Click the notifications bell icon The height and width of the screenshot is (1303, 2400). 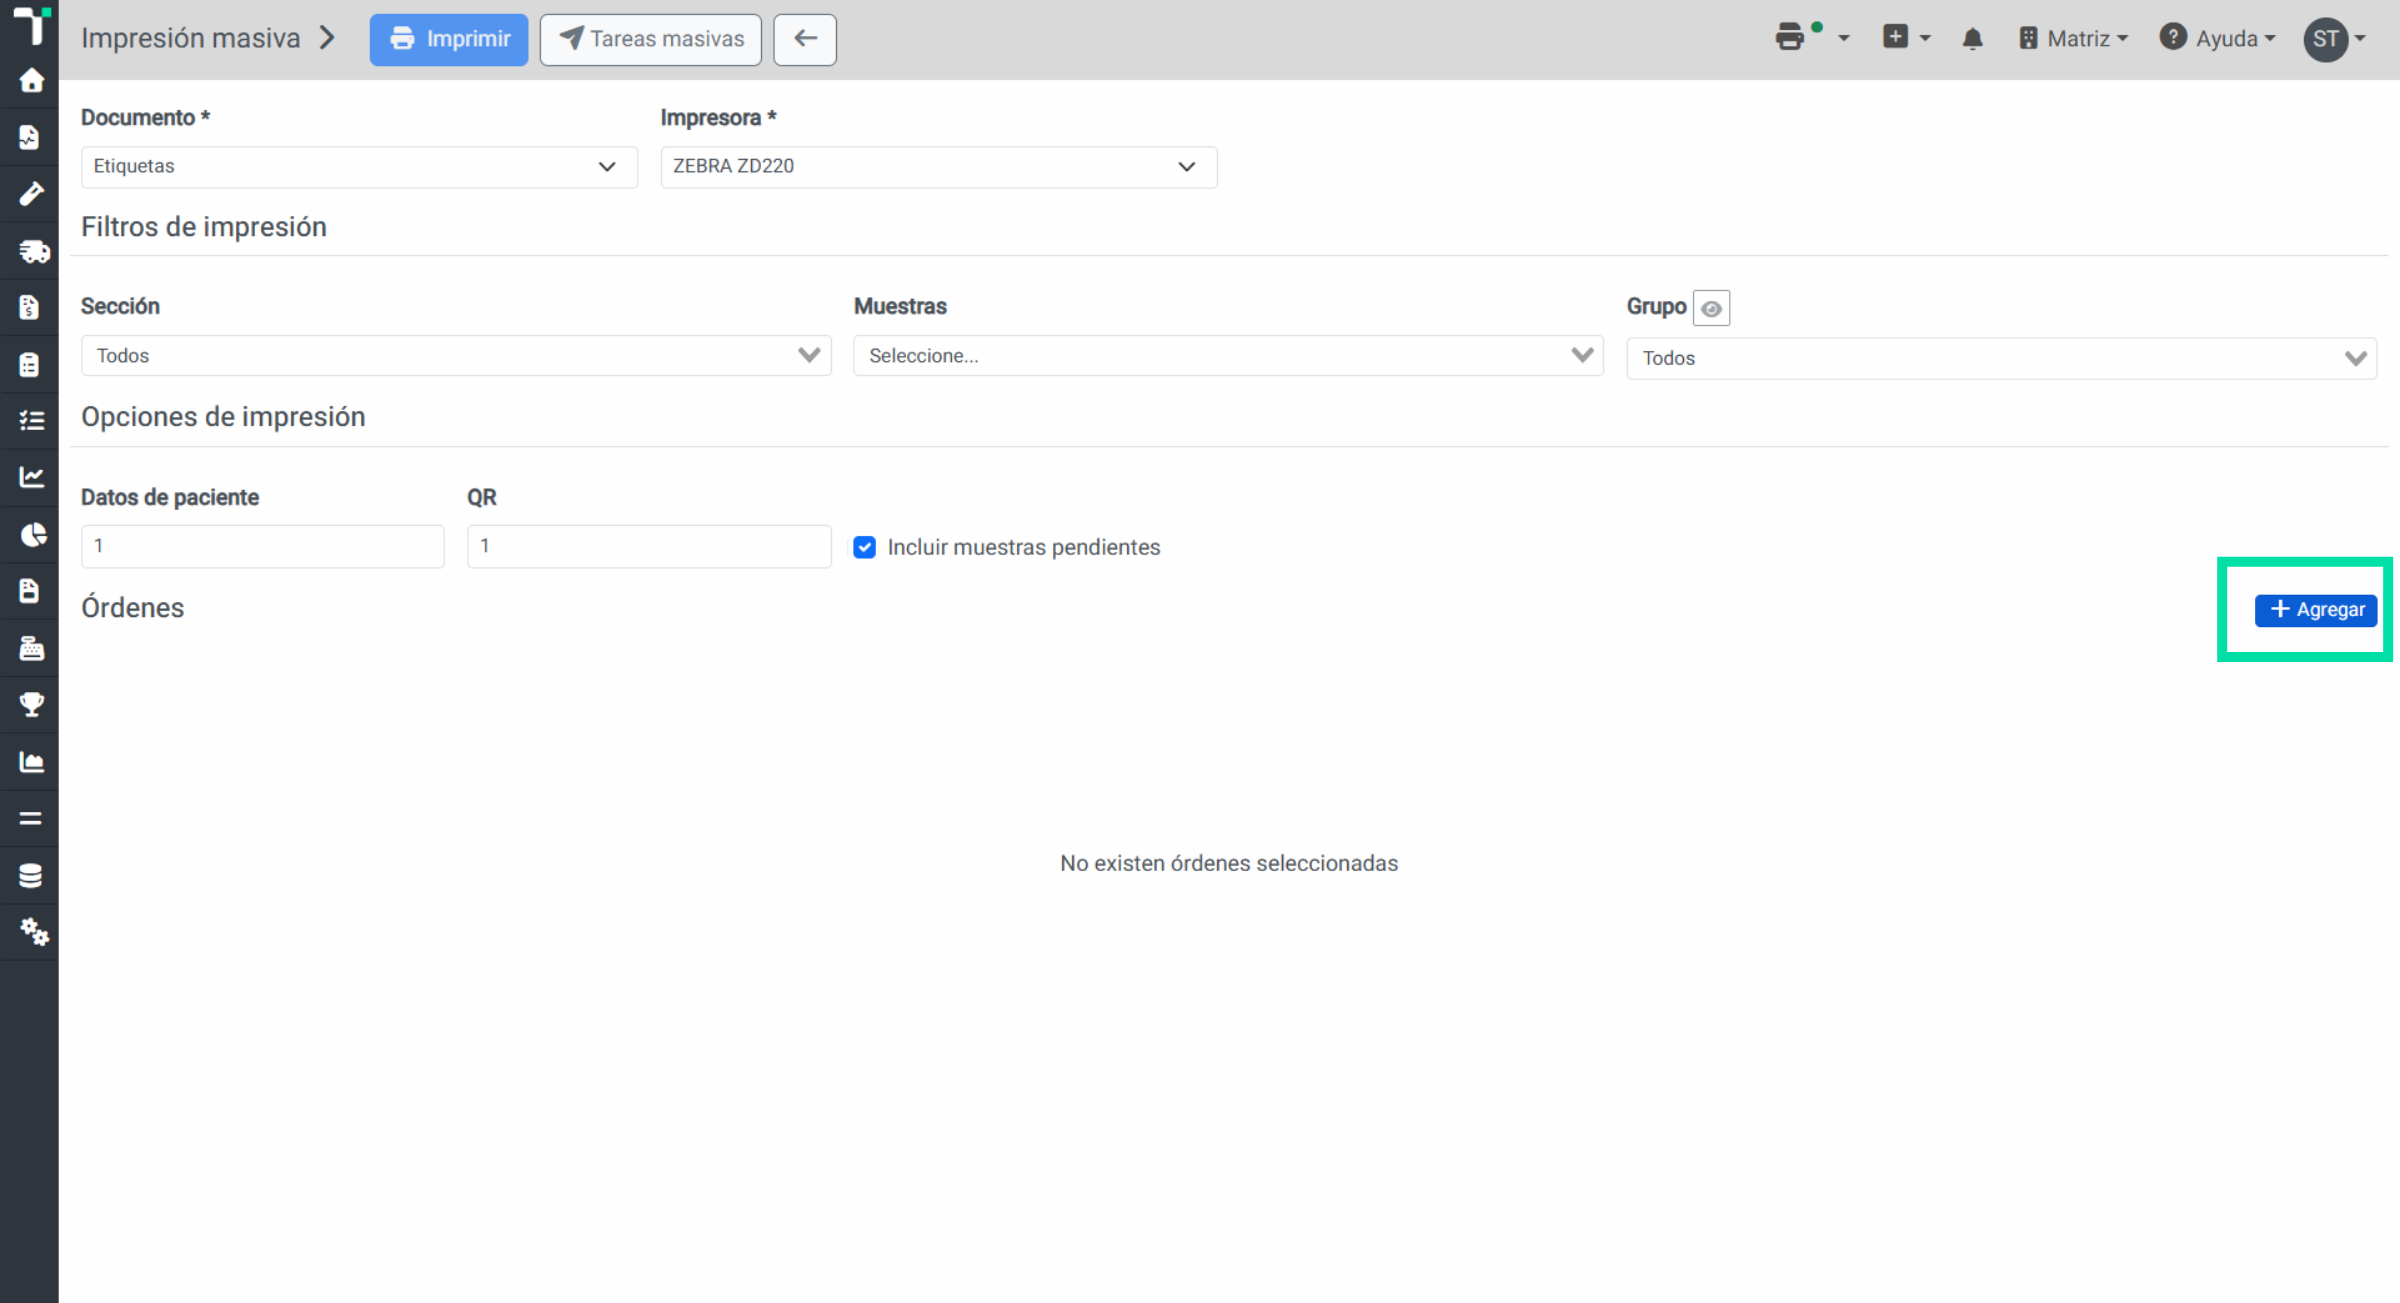1972,39
